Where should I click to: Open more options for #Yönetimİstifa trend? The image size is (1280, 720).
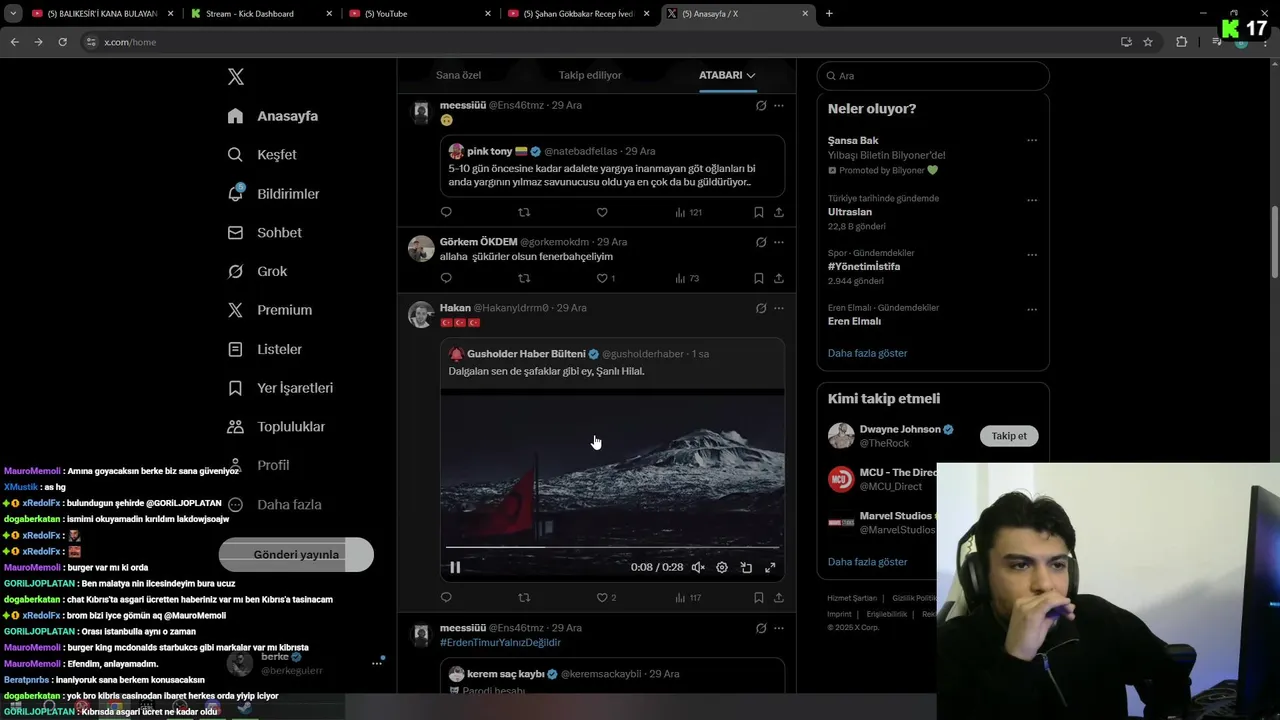click(1032, 255)
